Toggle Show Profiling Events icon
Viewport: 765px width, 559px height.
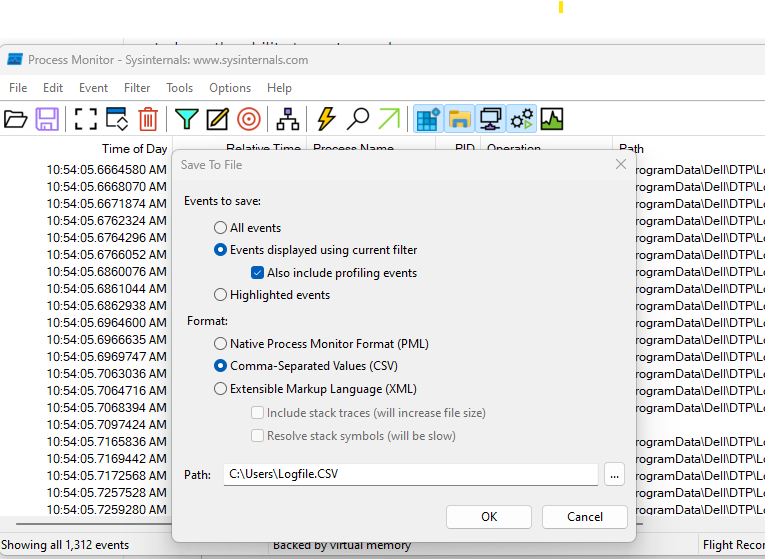(x=552, y=119)
